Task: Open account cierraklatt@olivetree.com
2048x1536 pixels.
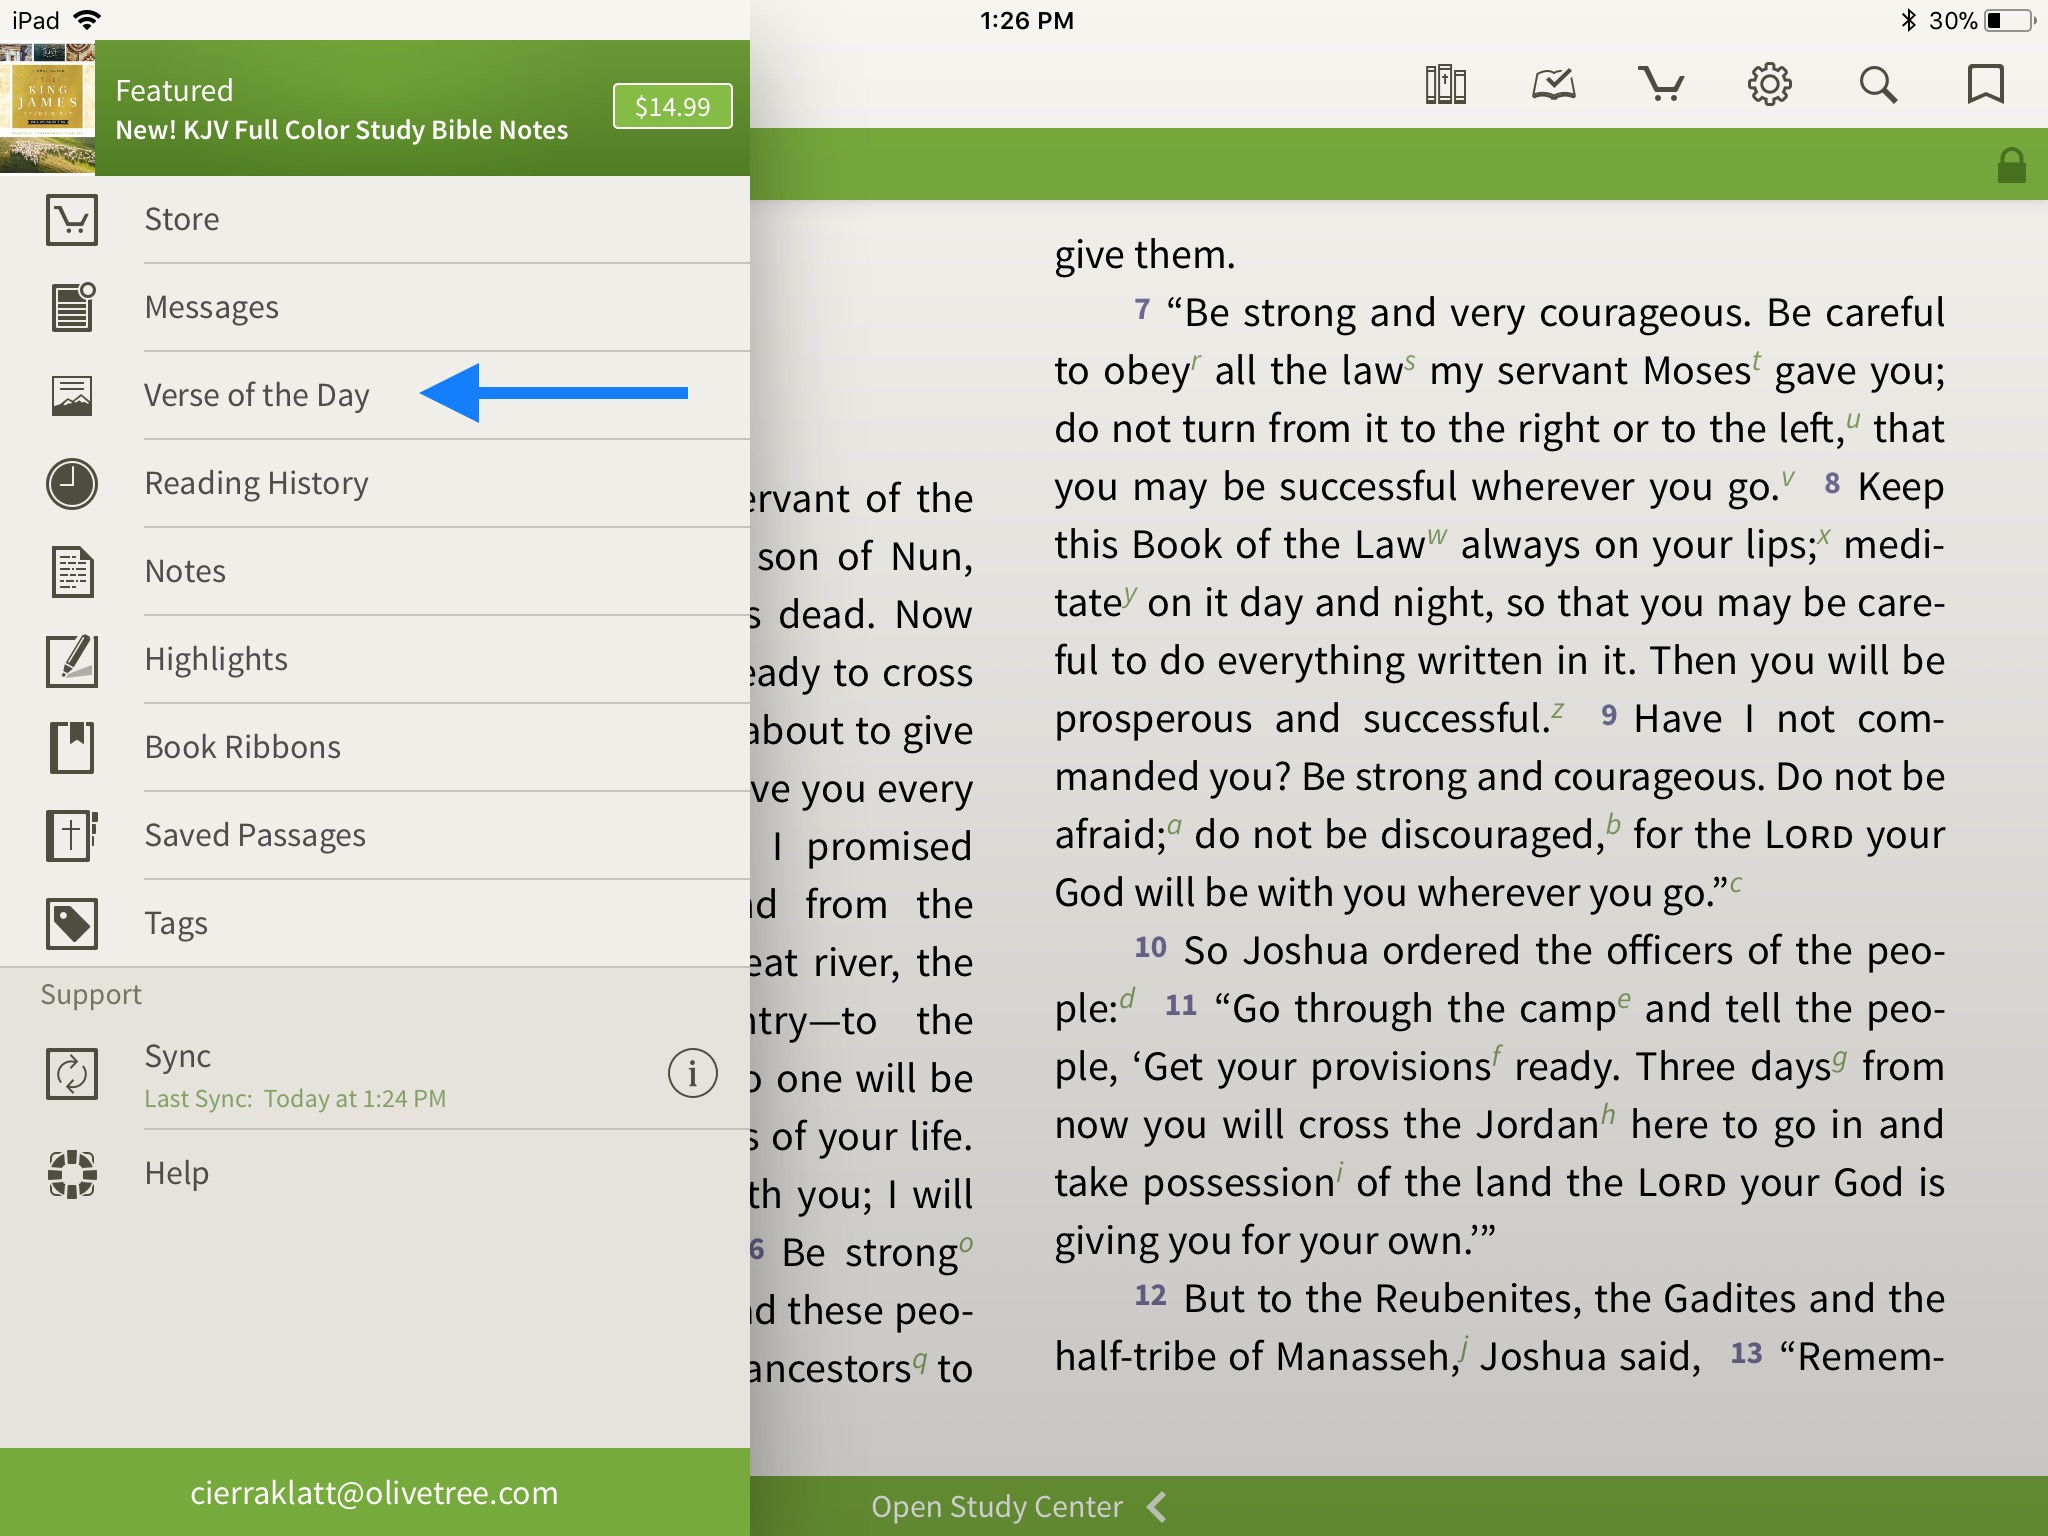Action: coord(375,1492)
